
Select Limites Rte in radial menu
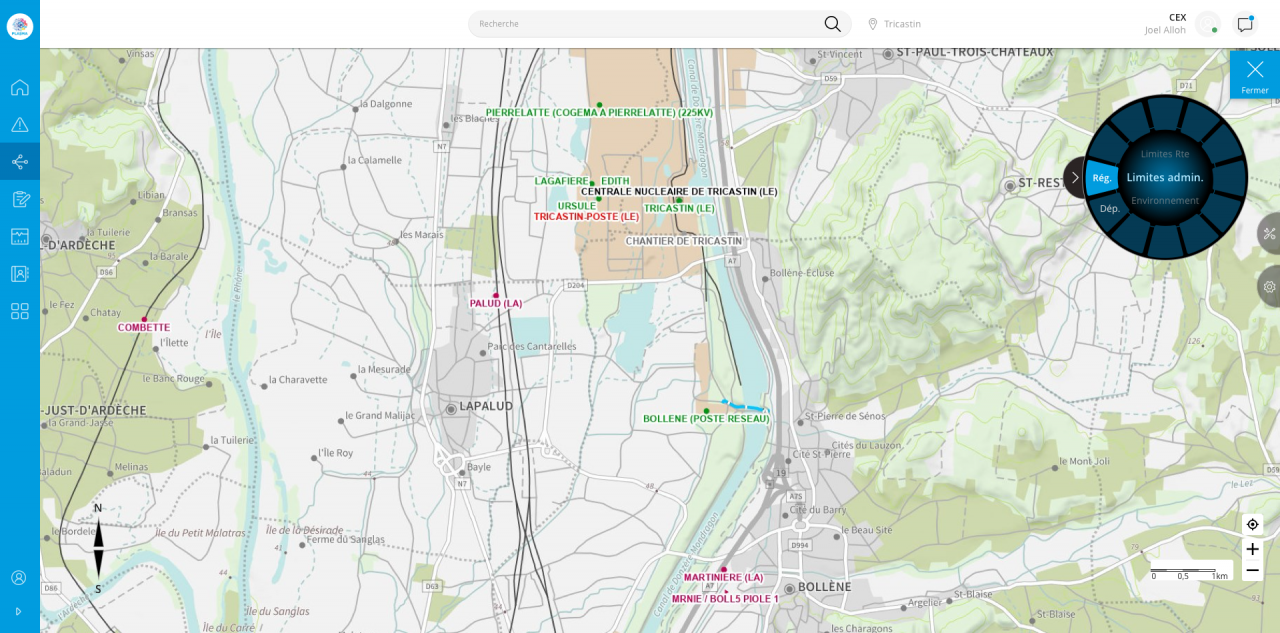[x=1165, y=154]
